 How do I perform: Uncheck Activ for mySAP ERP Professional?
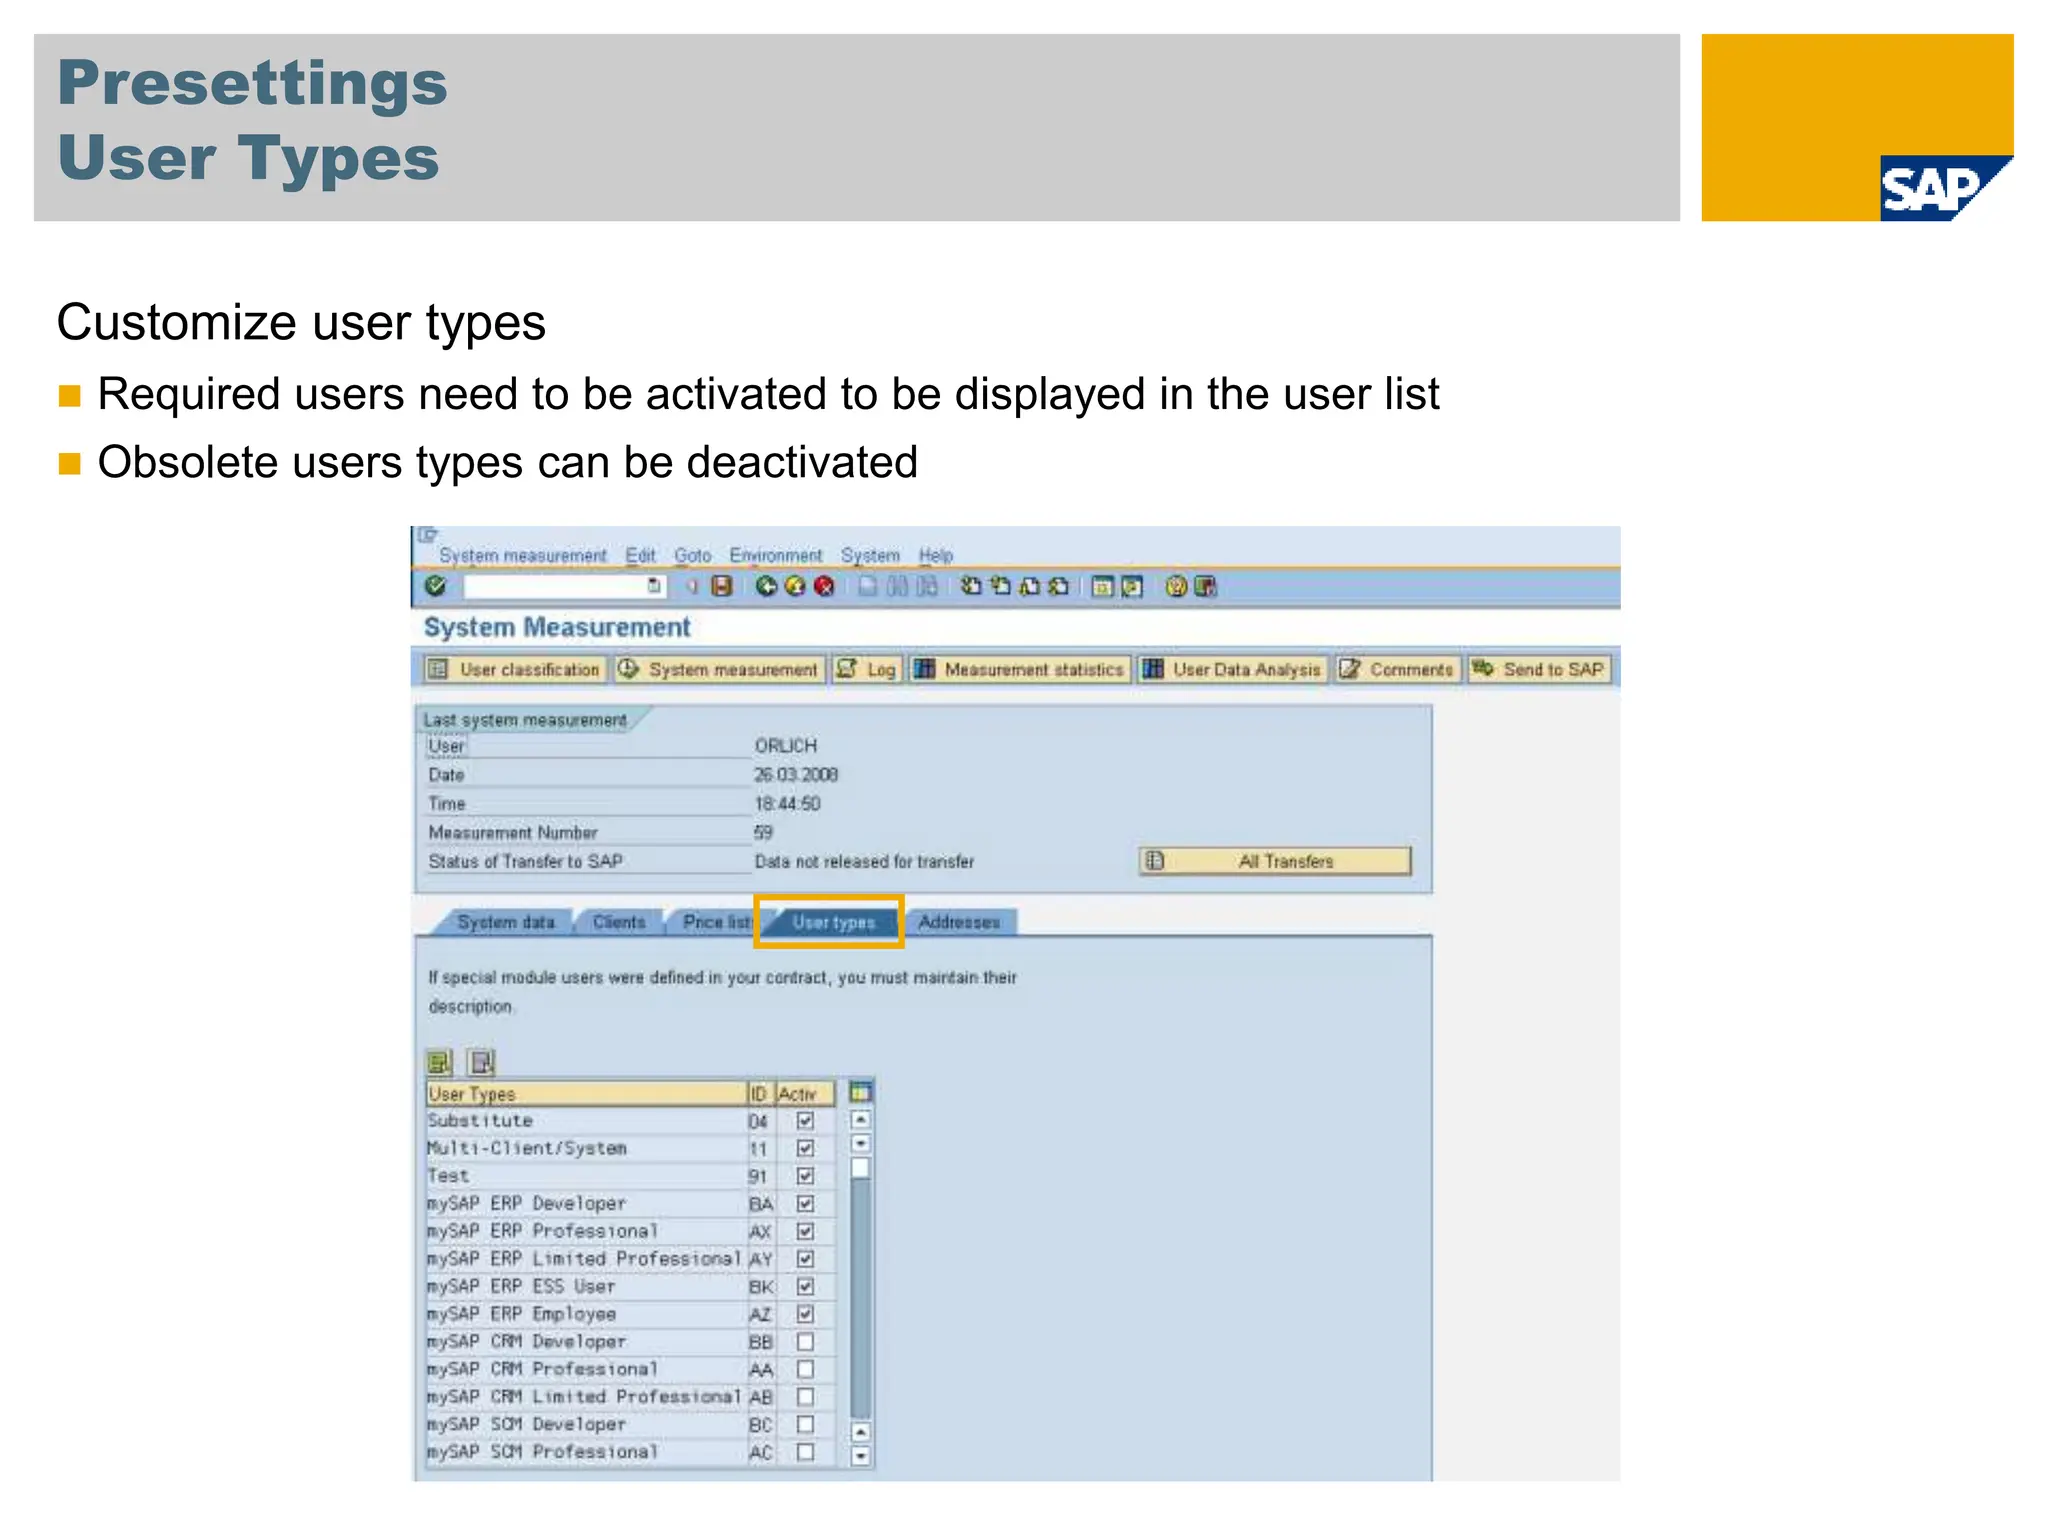click(x=805, y=1231)
